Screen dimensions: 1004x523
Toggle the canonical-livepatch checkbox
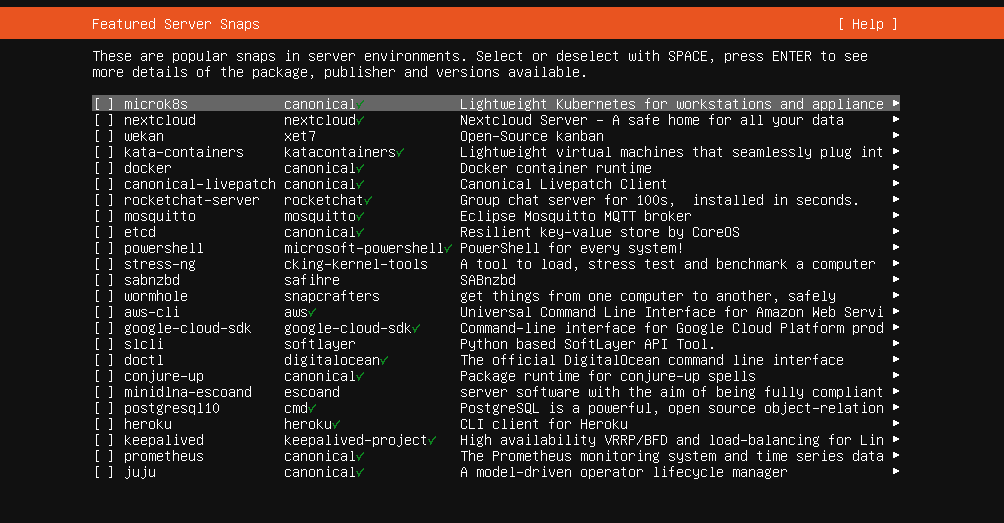[x=104, y=184]
